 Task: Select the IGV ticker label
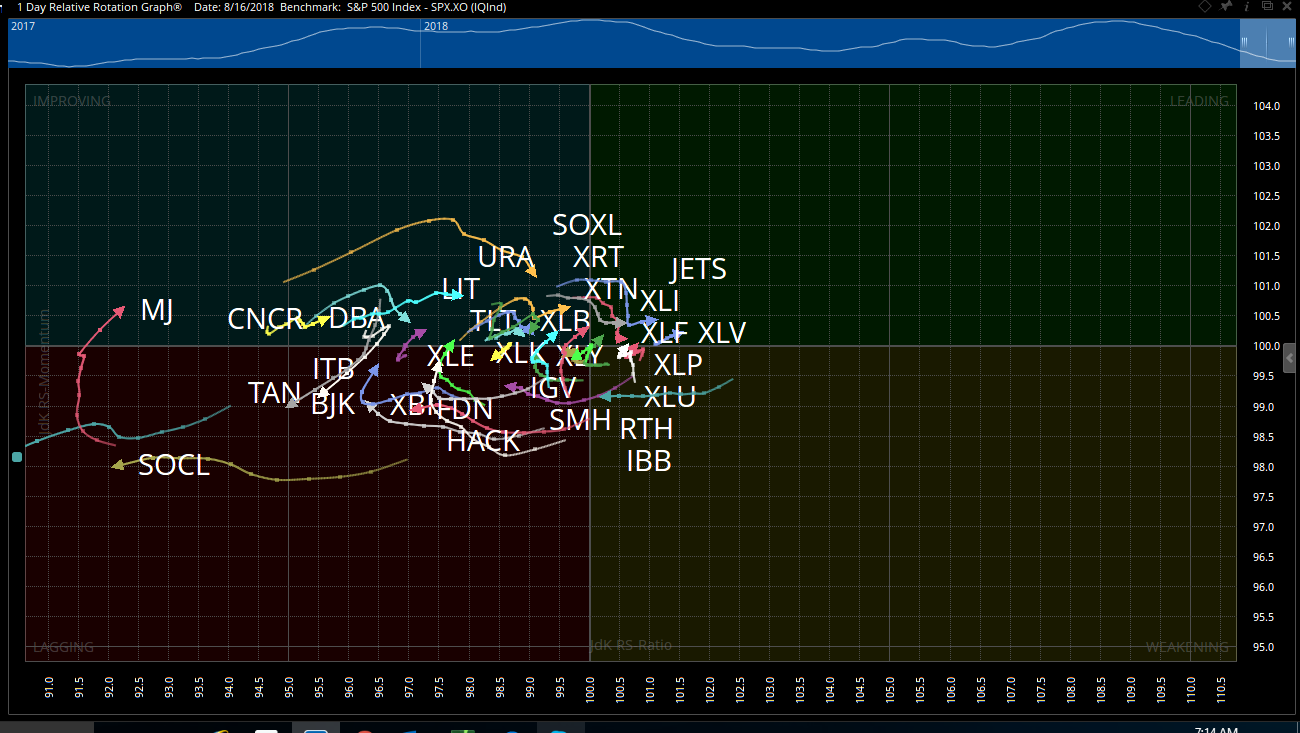tap(552, 388)
